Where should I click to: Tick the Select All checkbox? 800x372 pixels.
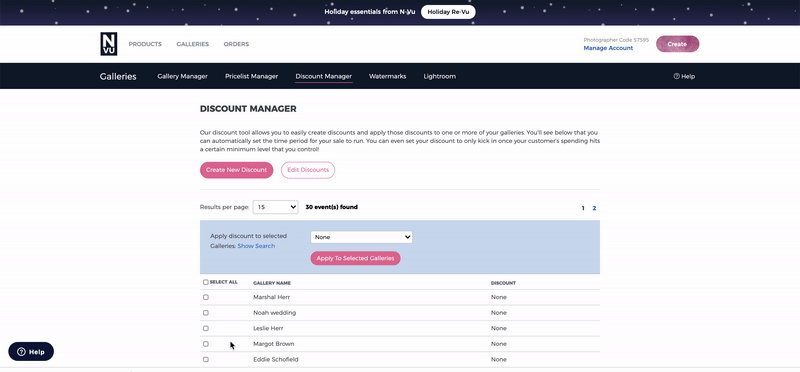click(x=206, y=282)
